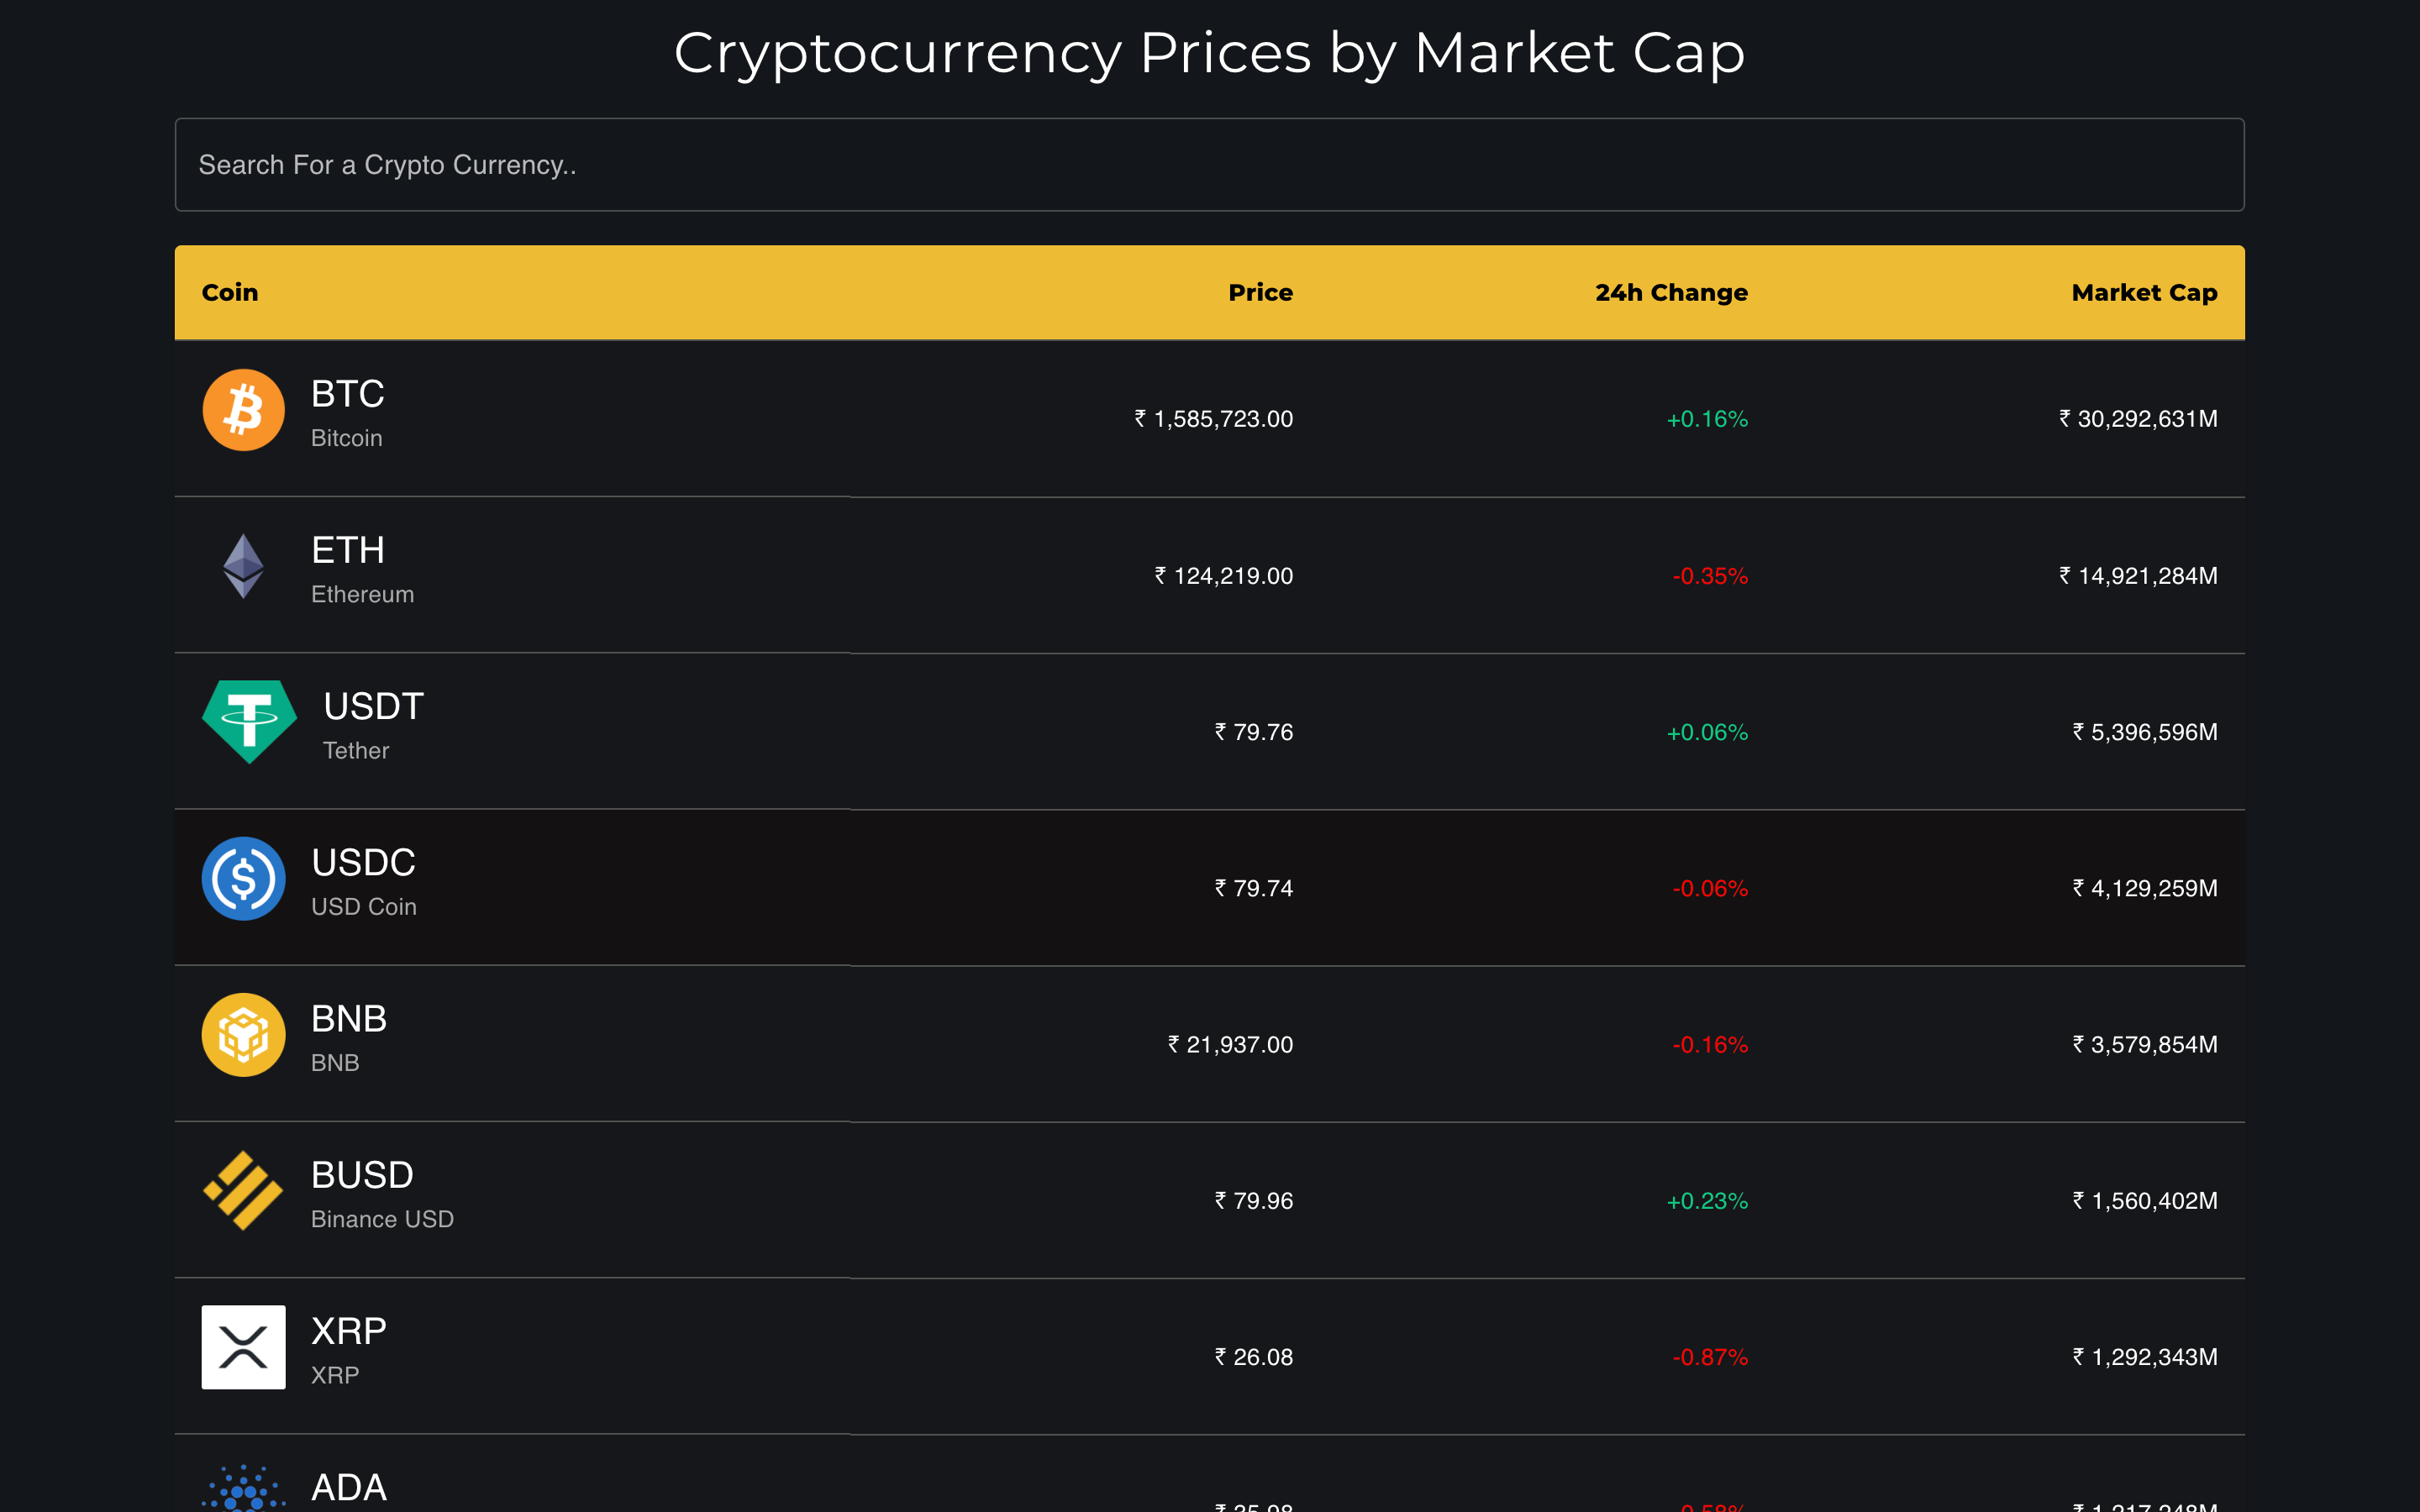Click the 24h Change column header
2420x1512 pixels.
[x=1670, y=292]
